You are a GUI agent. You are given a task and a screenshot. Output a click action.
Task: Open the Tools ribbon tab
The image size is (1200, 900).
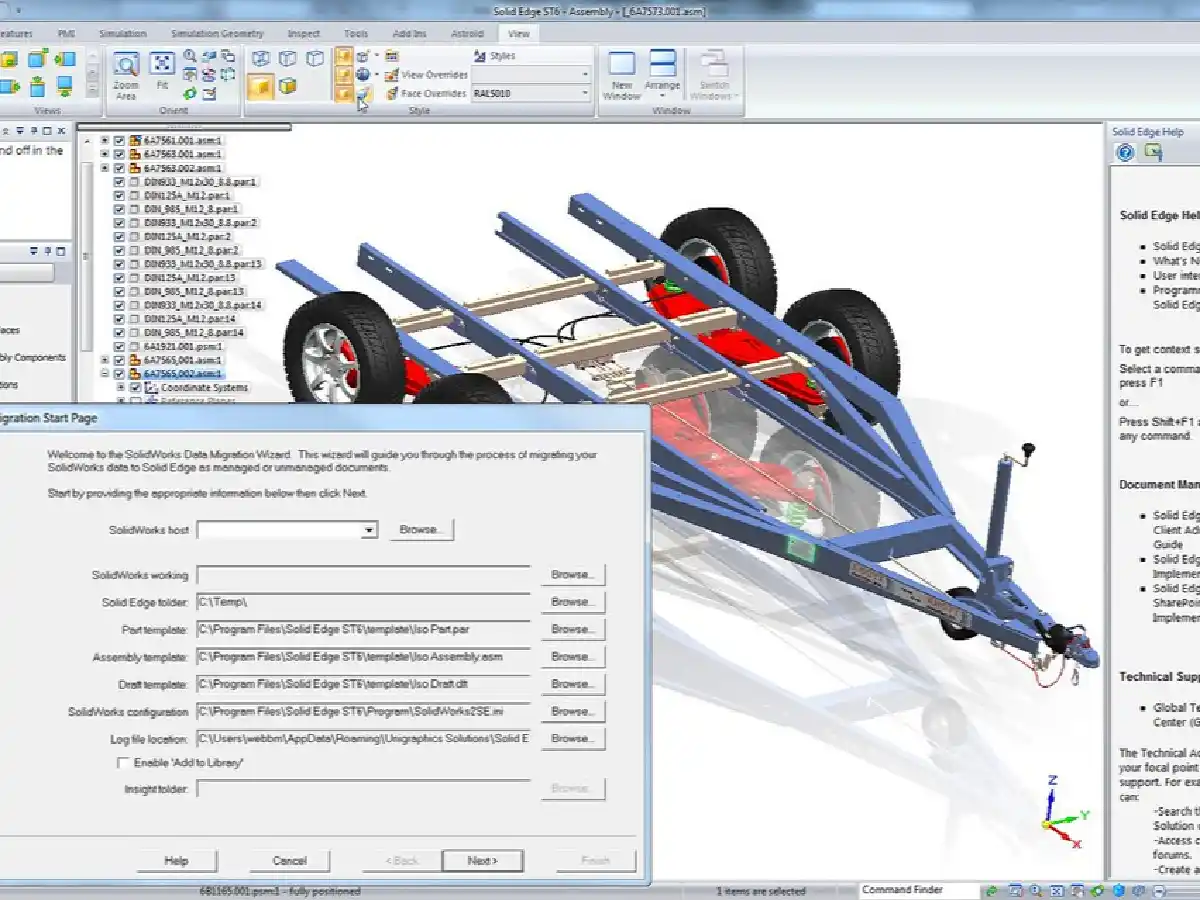tap(356, 33)
